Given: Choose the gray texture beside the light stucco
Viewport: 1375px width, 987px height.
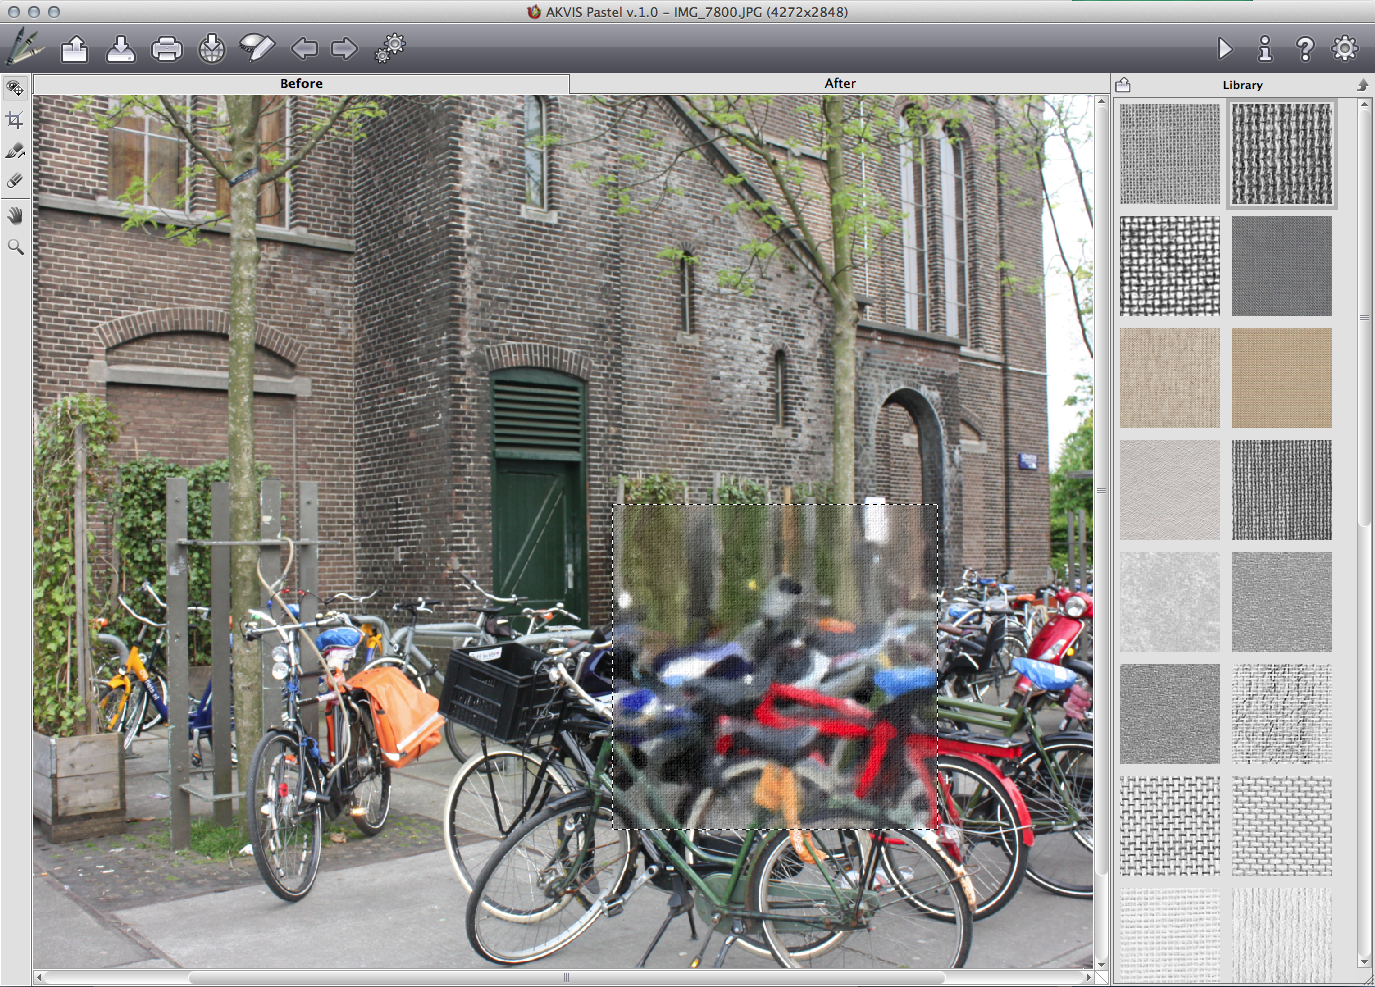Looking at the screenshot, I should pyautogui.click(x=1282, y=602).
